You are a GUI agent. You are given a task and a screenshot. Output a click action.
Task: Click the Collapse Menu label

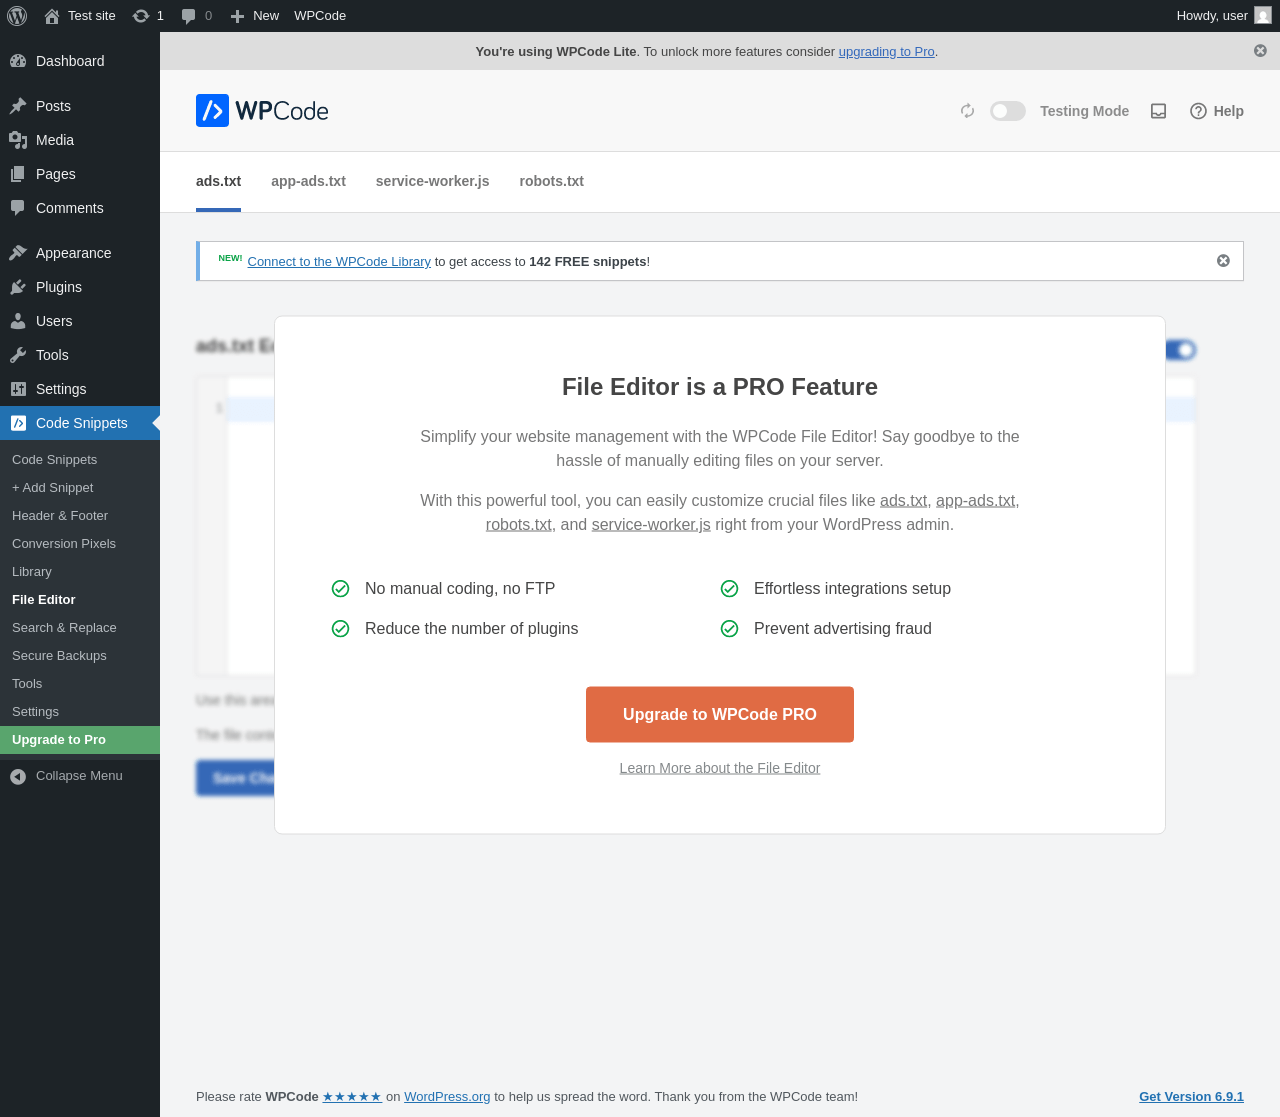tap(79, 776)
